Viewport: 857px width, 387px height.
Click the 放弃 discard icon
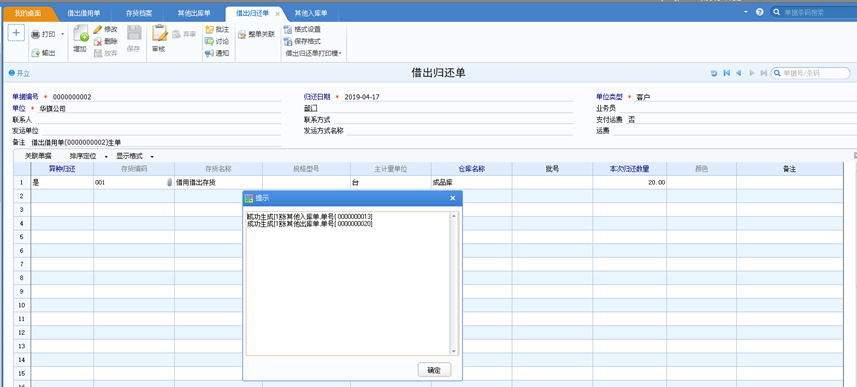pyautogui.click(x=98, y=53)
